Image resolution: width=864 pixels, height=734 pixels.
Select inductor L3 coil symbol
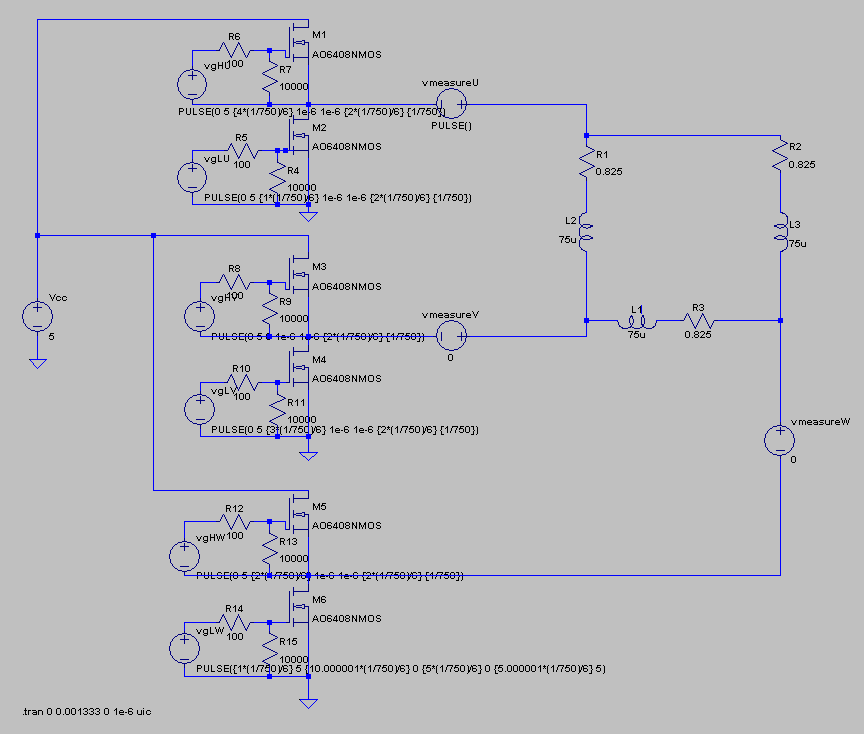[780, 232]
